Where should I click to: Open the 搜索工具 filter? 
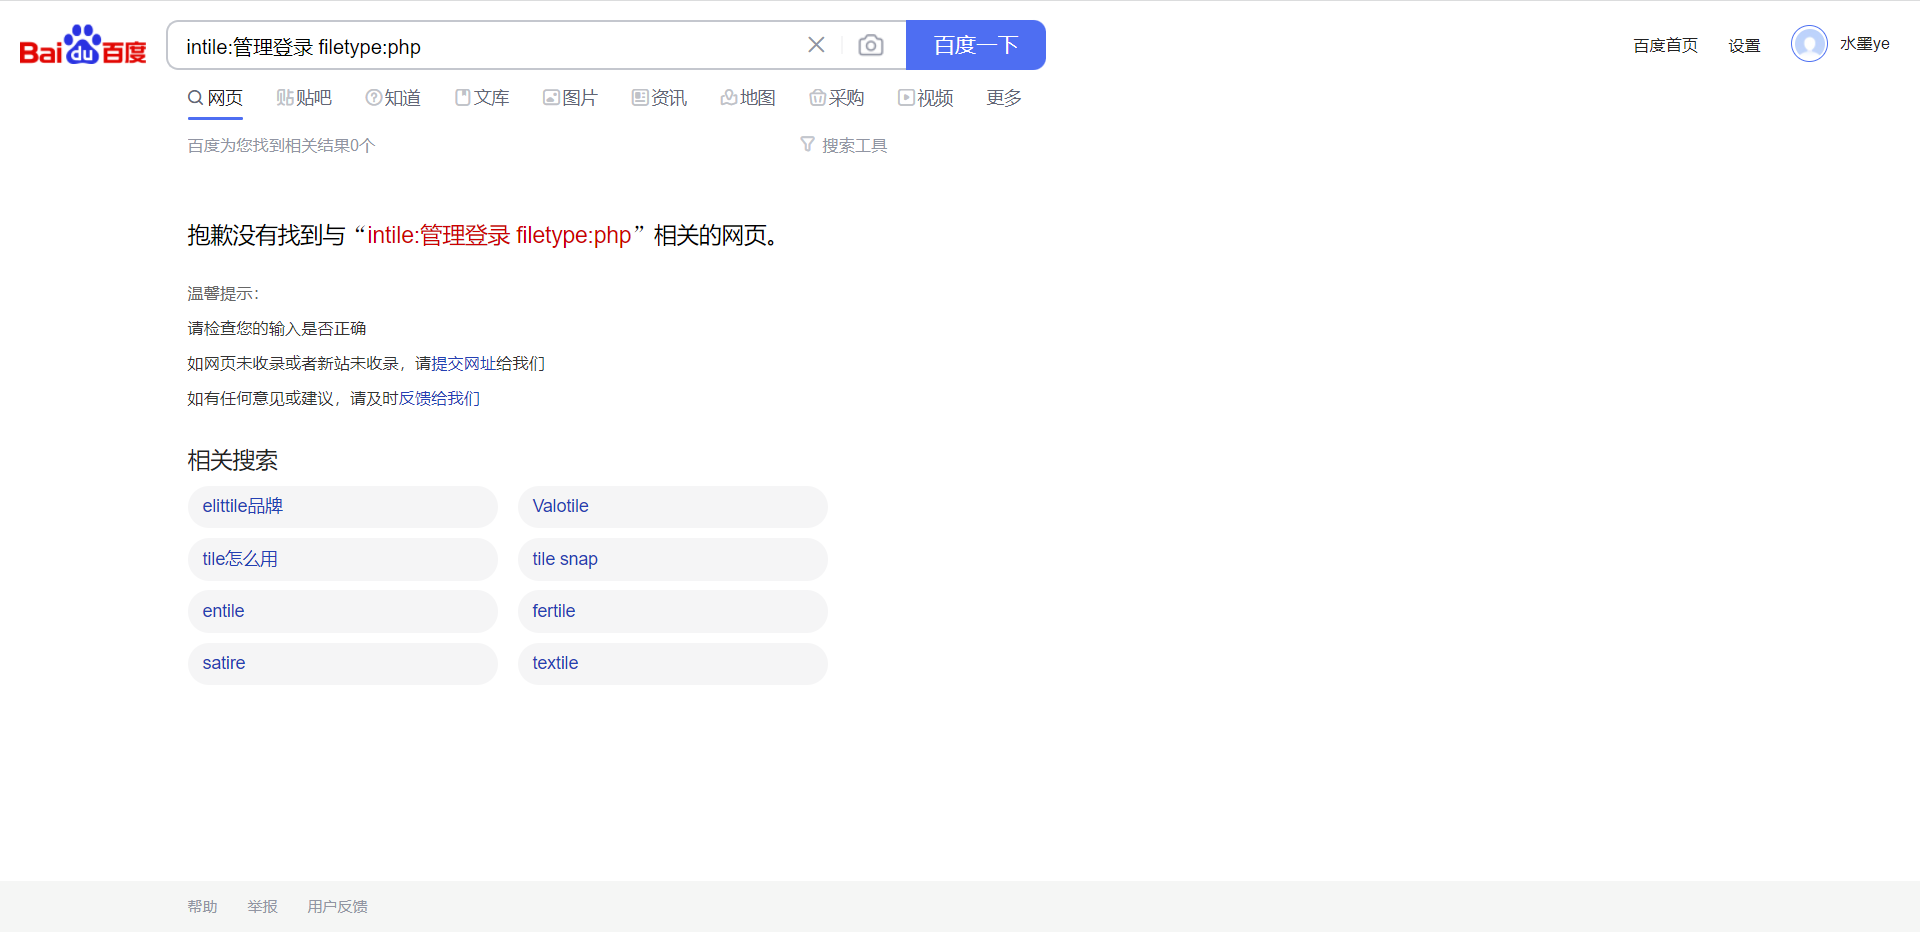point(844,146)
